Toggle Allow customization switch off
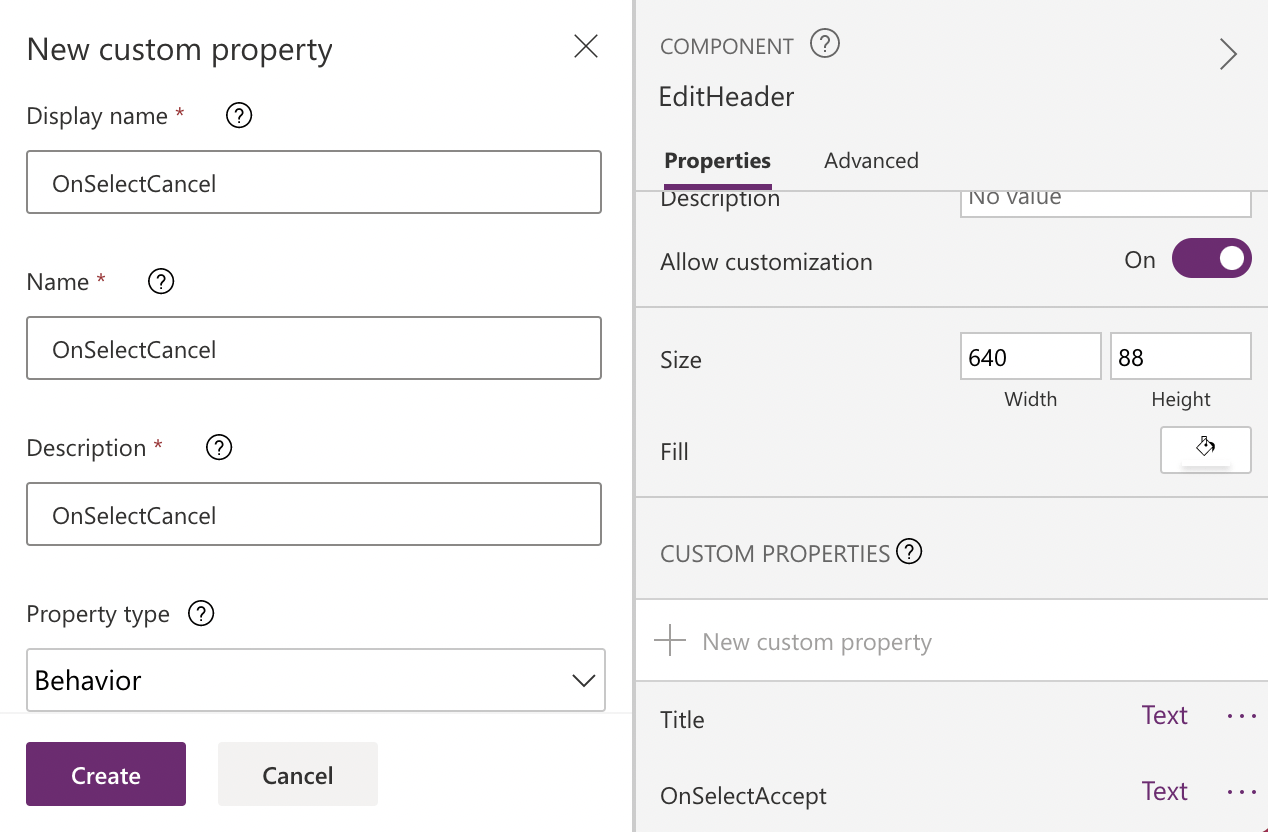 (1211, 259)
